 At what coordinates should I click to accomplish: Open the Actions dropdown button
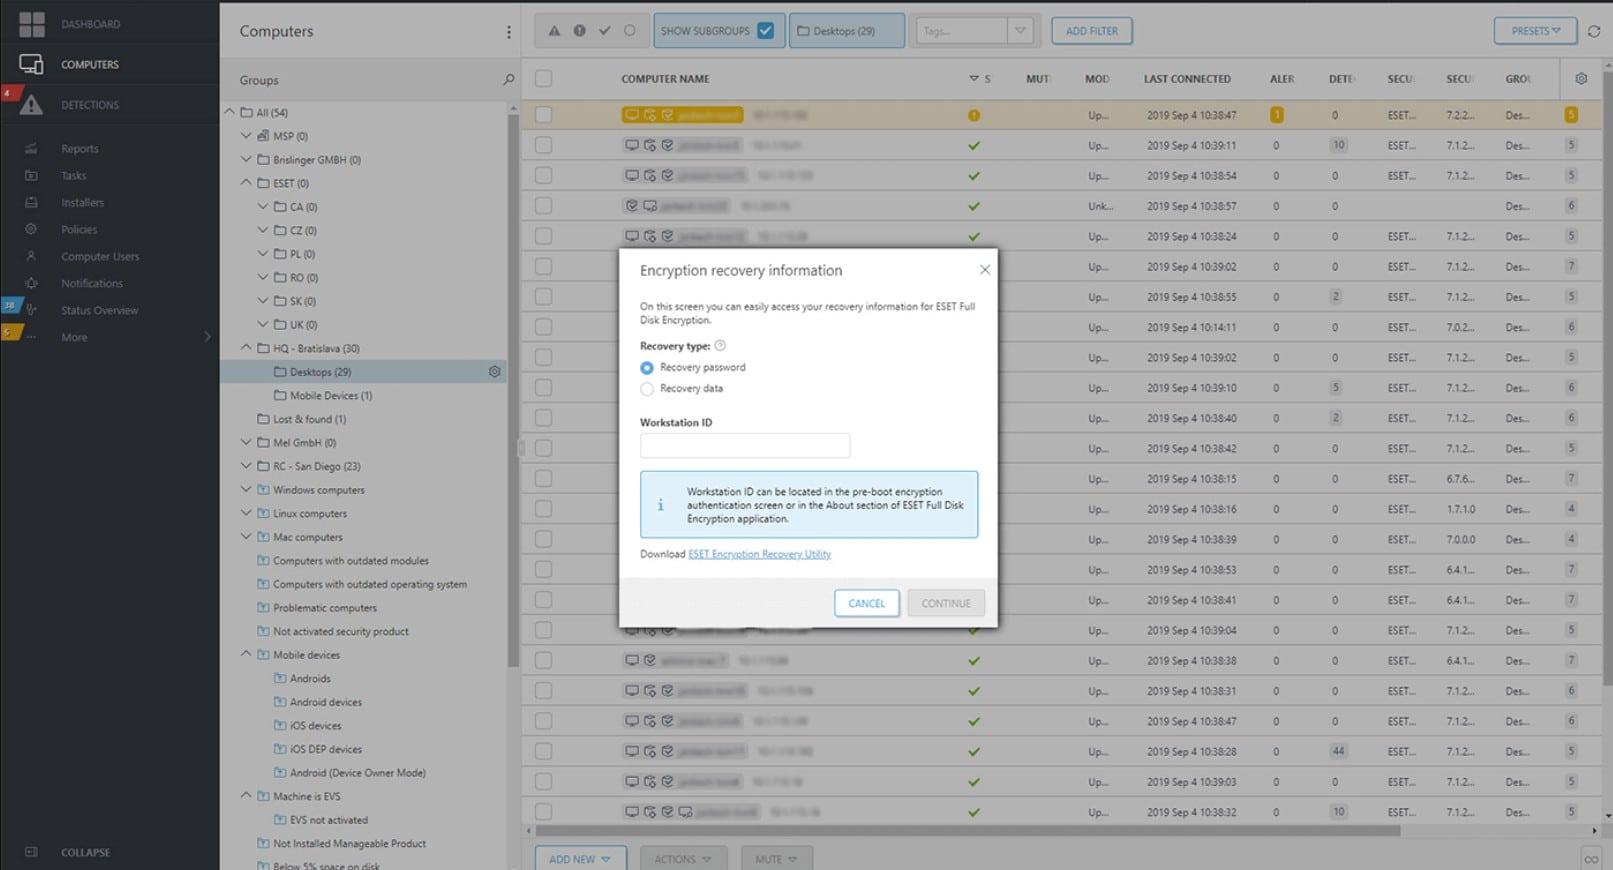pyautogui.click(x=683, y=859)
